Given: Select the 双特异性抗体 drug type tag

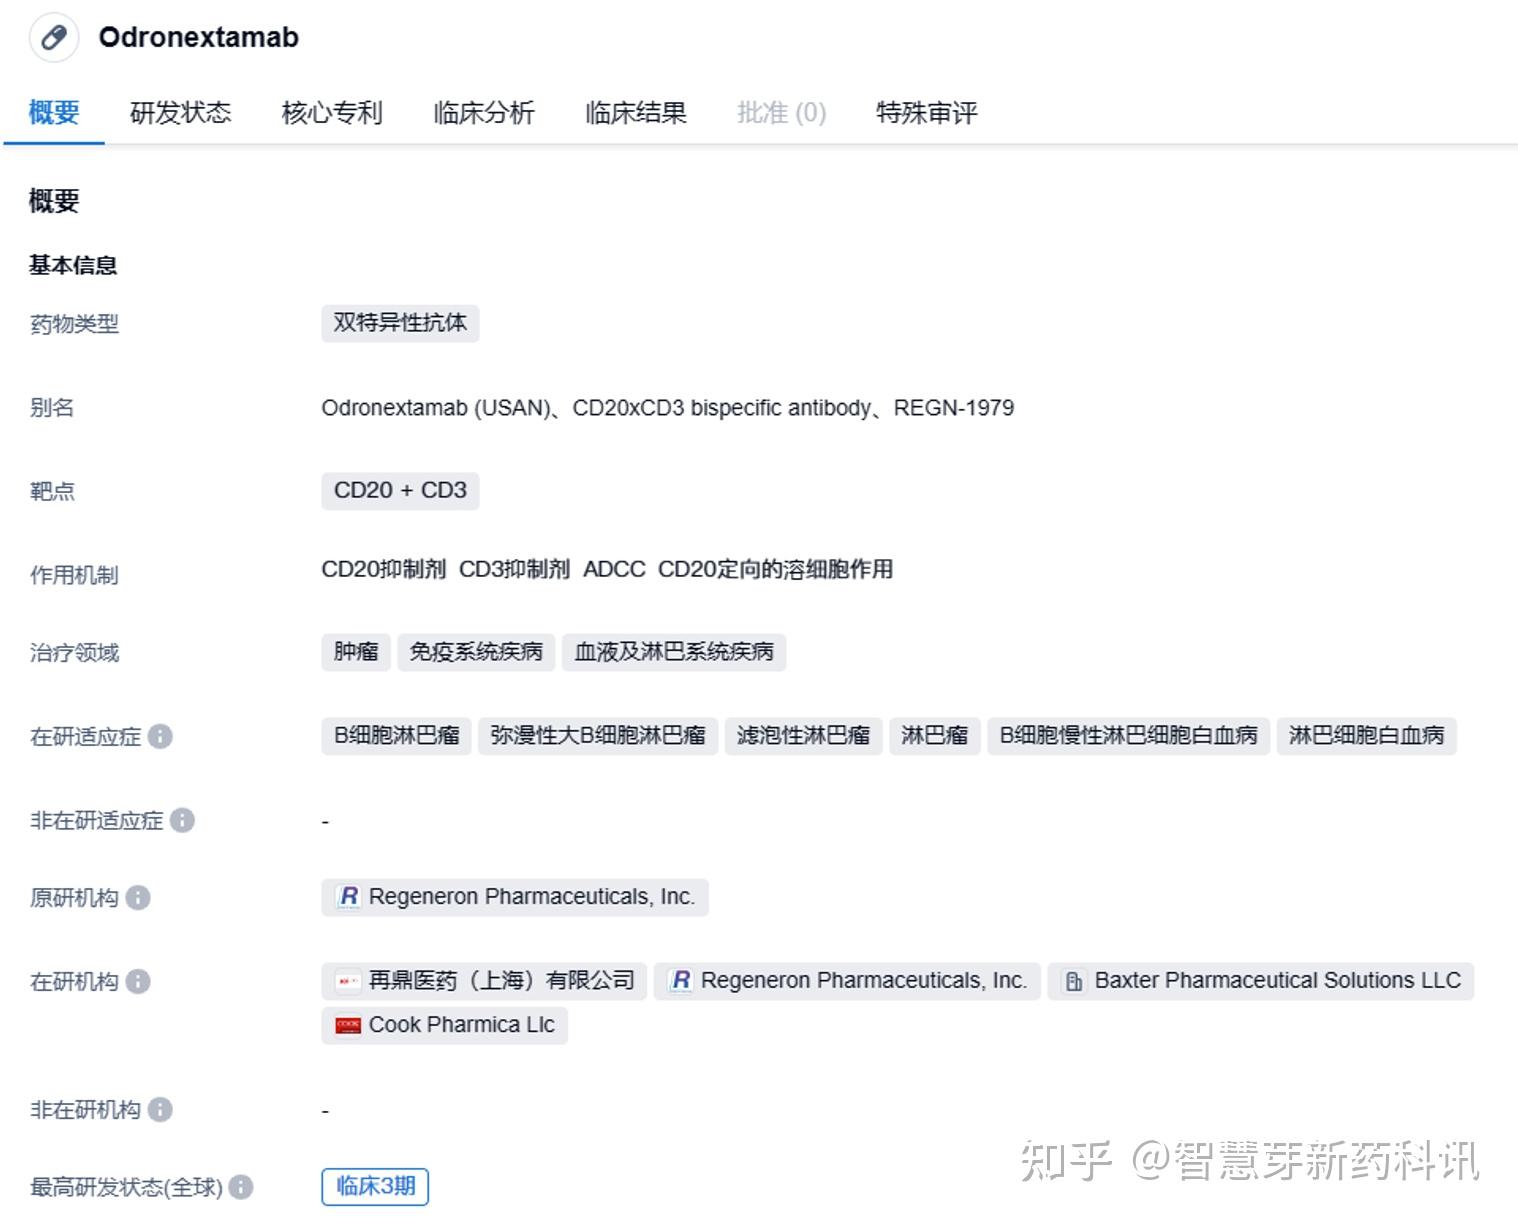Looking at the screenshot, I should point(399,323).
